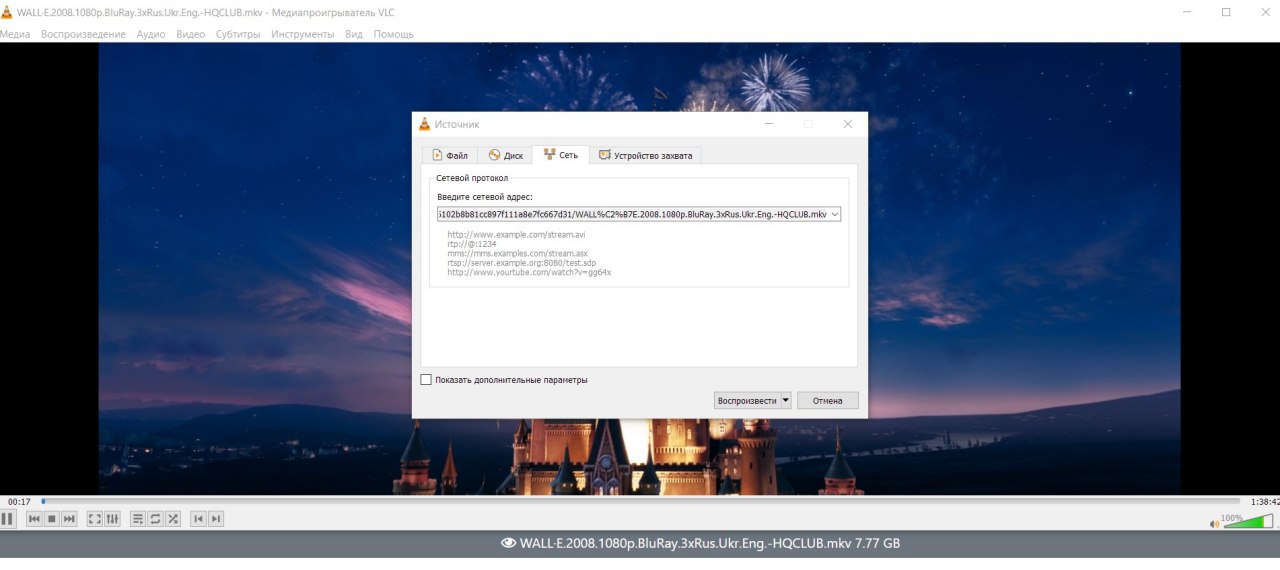Click the elapsed time 00:17 label
The image size is (1280, 570).
[x=18, y=501]
